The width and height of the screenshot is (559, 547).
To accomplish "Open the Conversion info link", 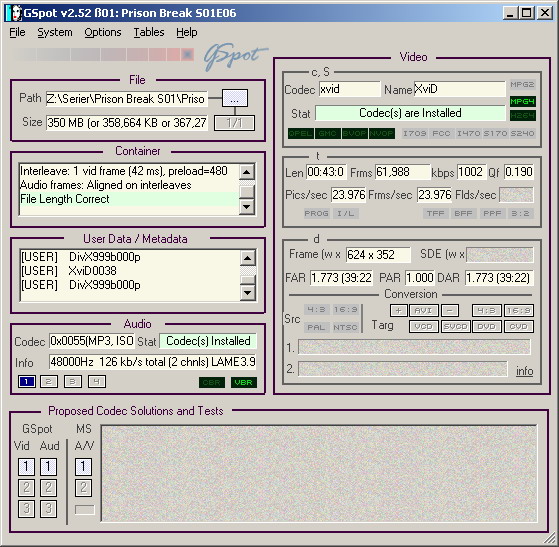I will point(524,371).
